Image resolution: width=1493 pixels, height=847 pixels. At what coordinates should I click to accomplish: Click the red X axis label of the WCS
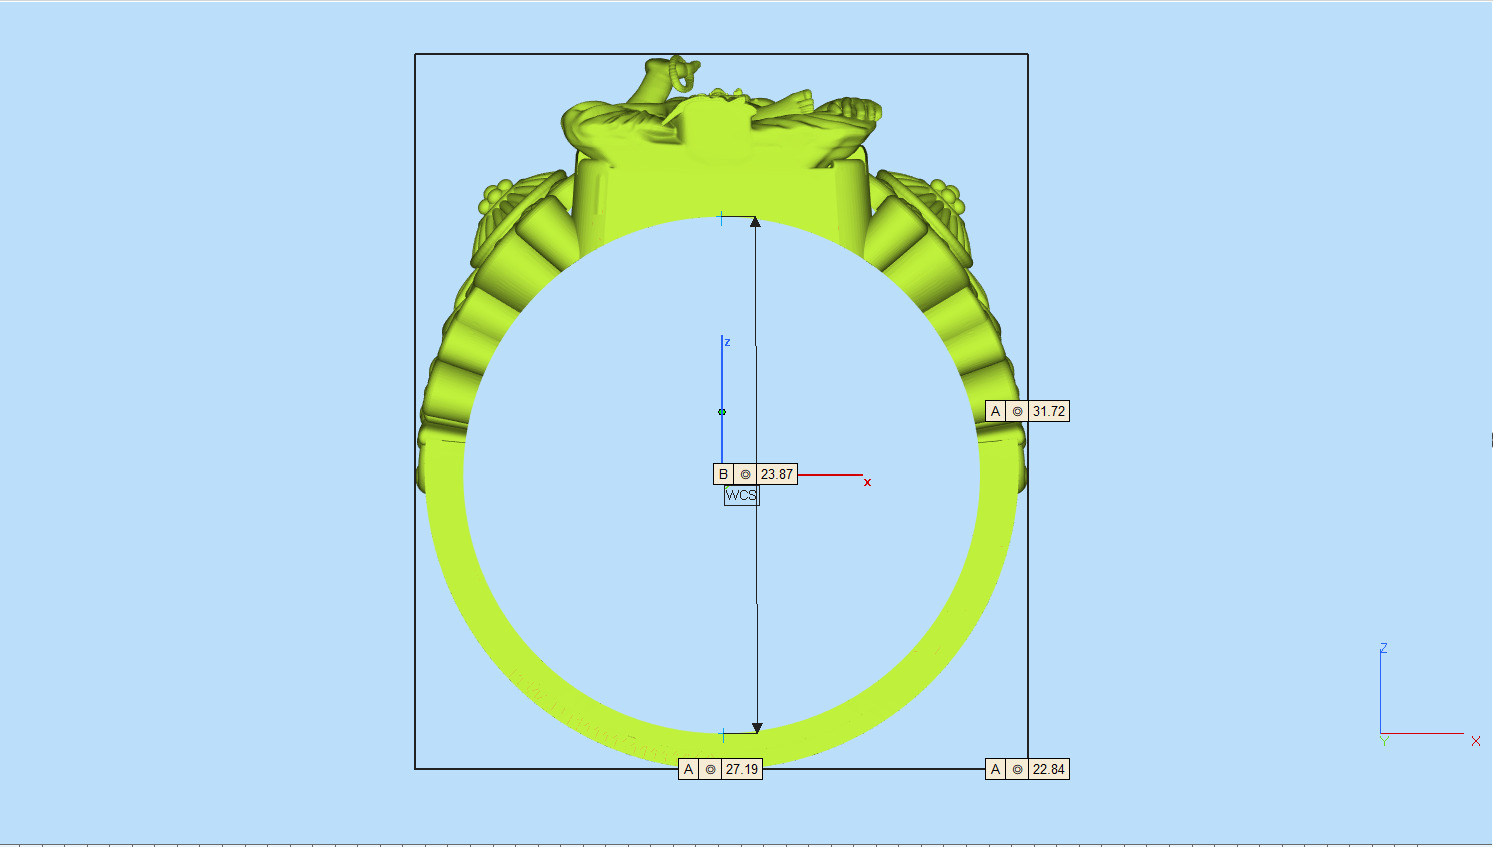click(867, 482)
